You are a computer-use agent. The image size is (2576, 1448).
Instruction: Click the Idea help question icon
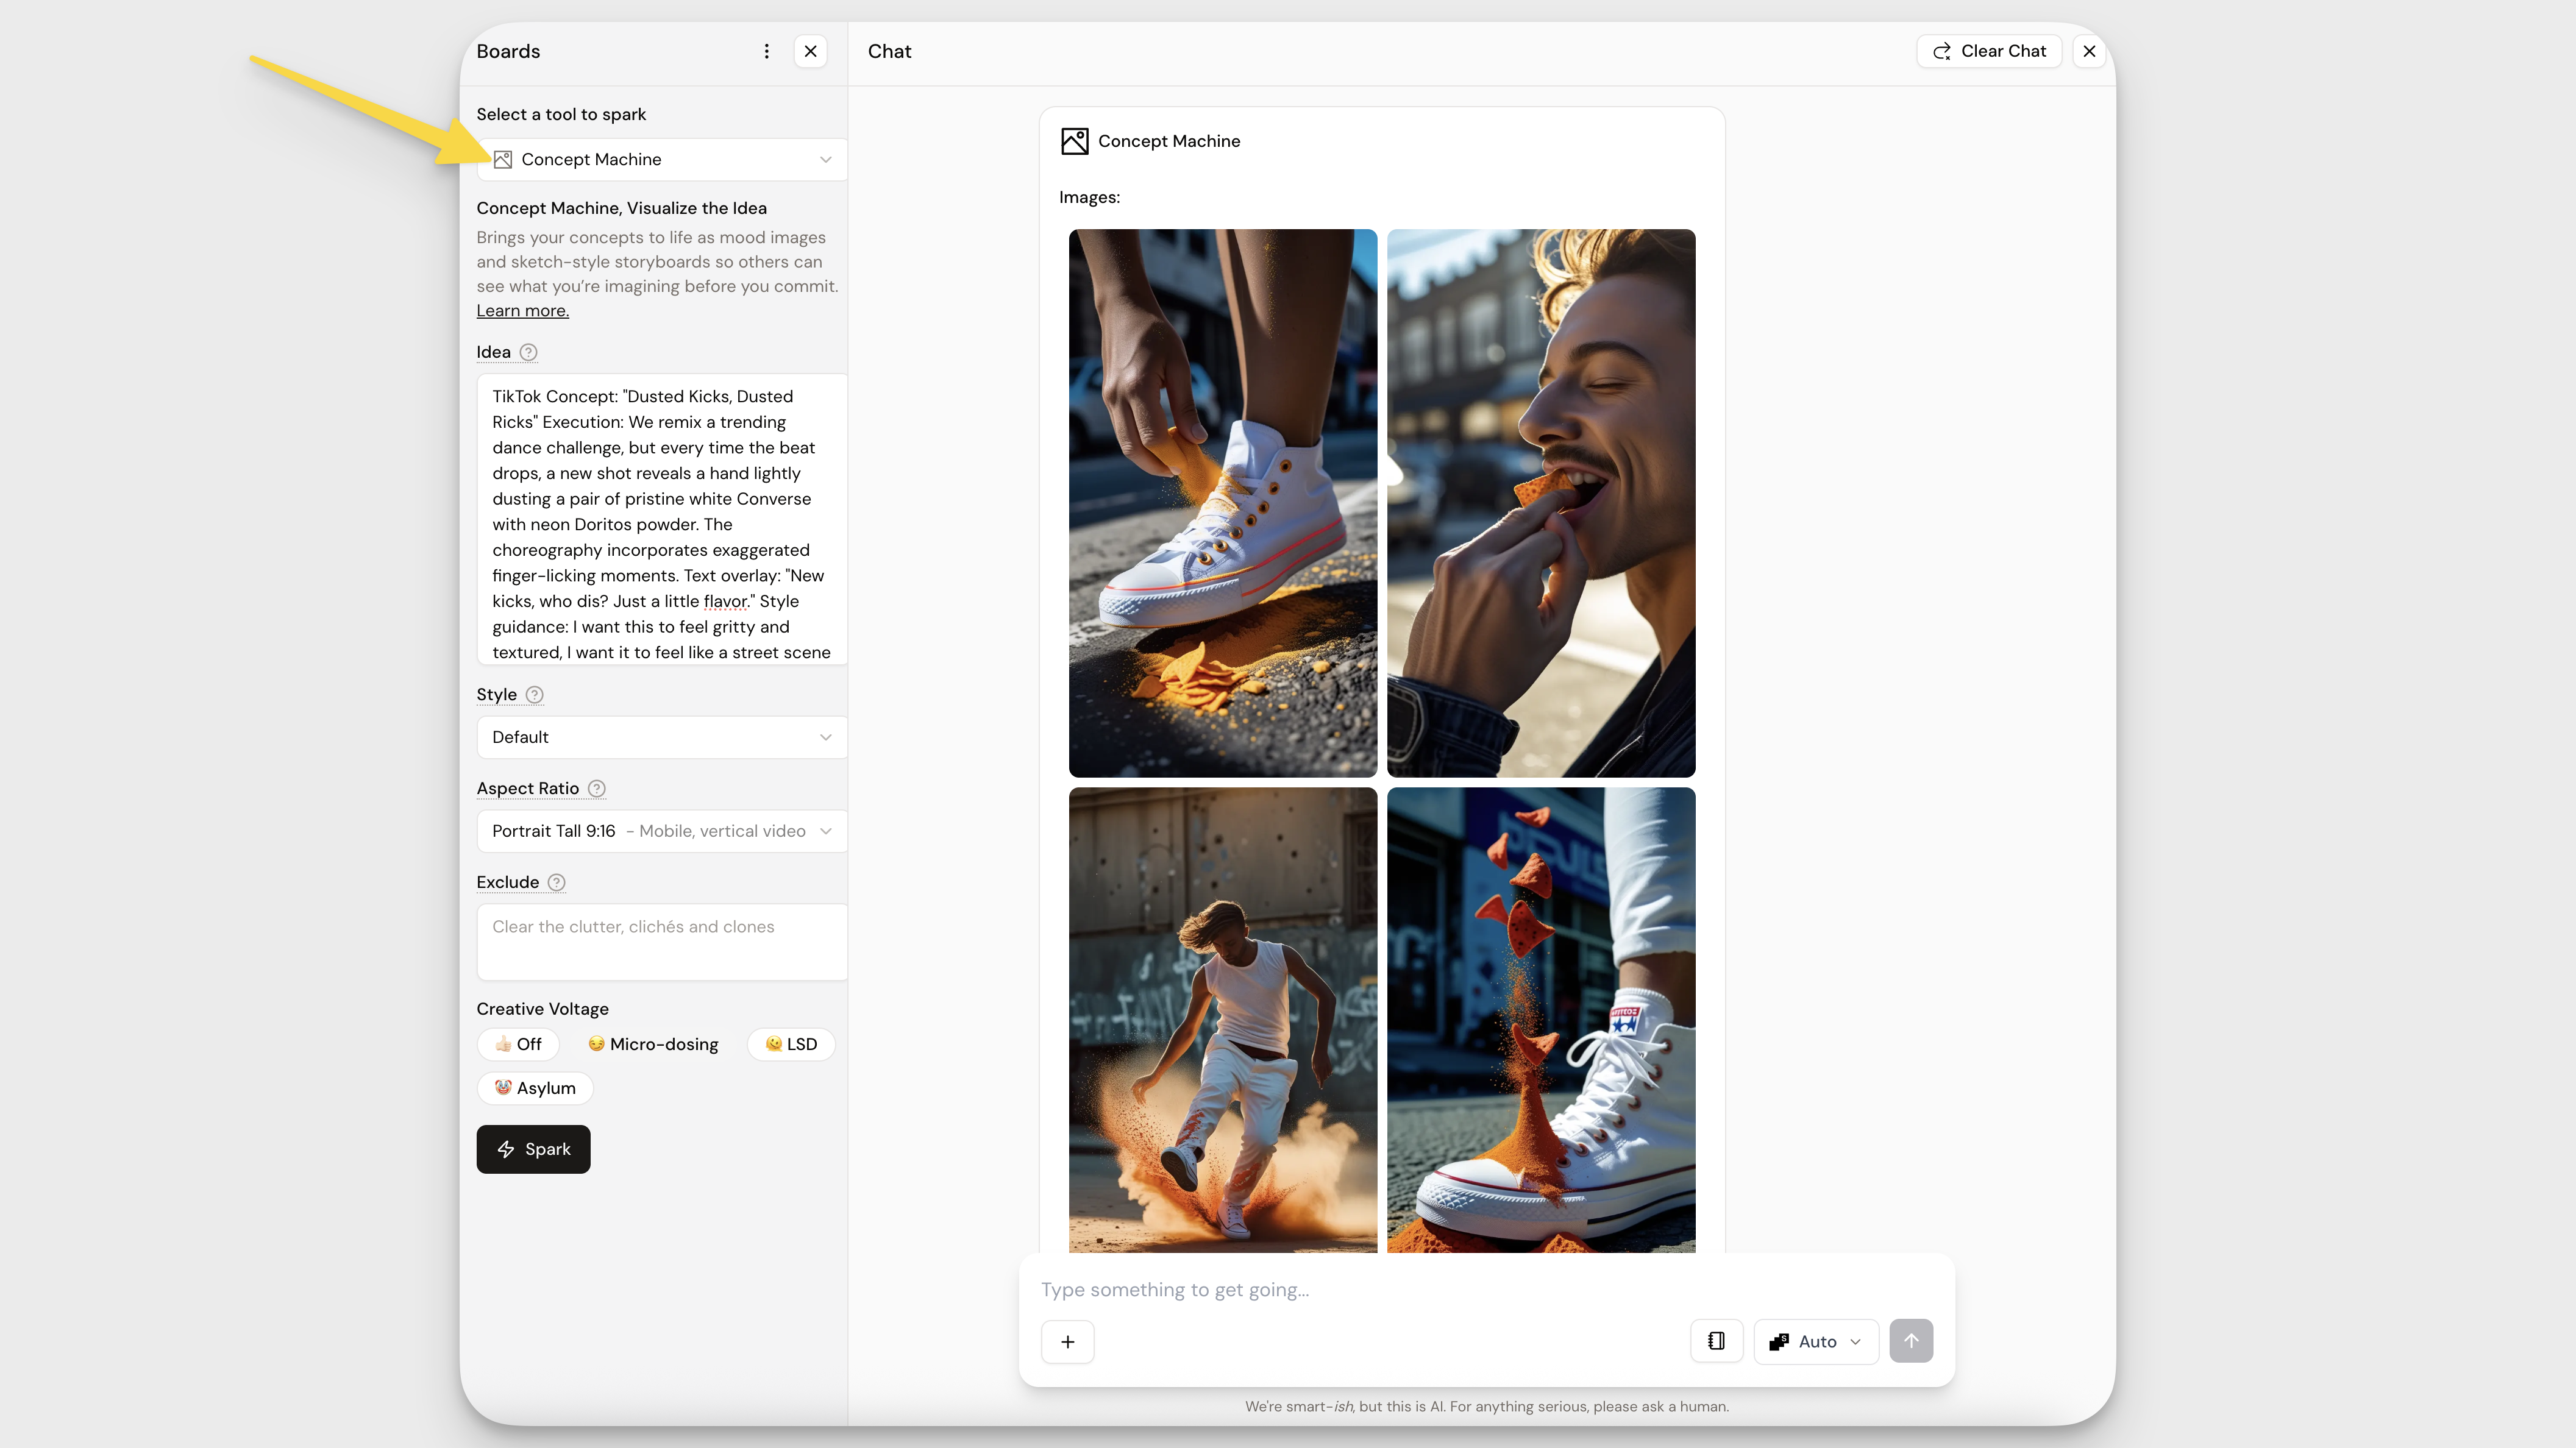point(528,352)
